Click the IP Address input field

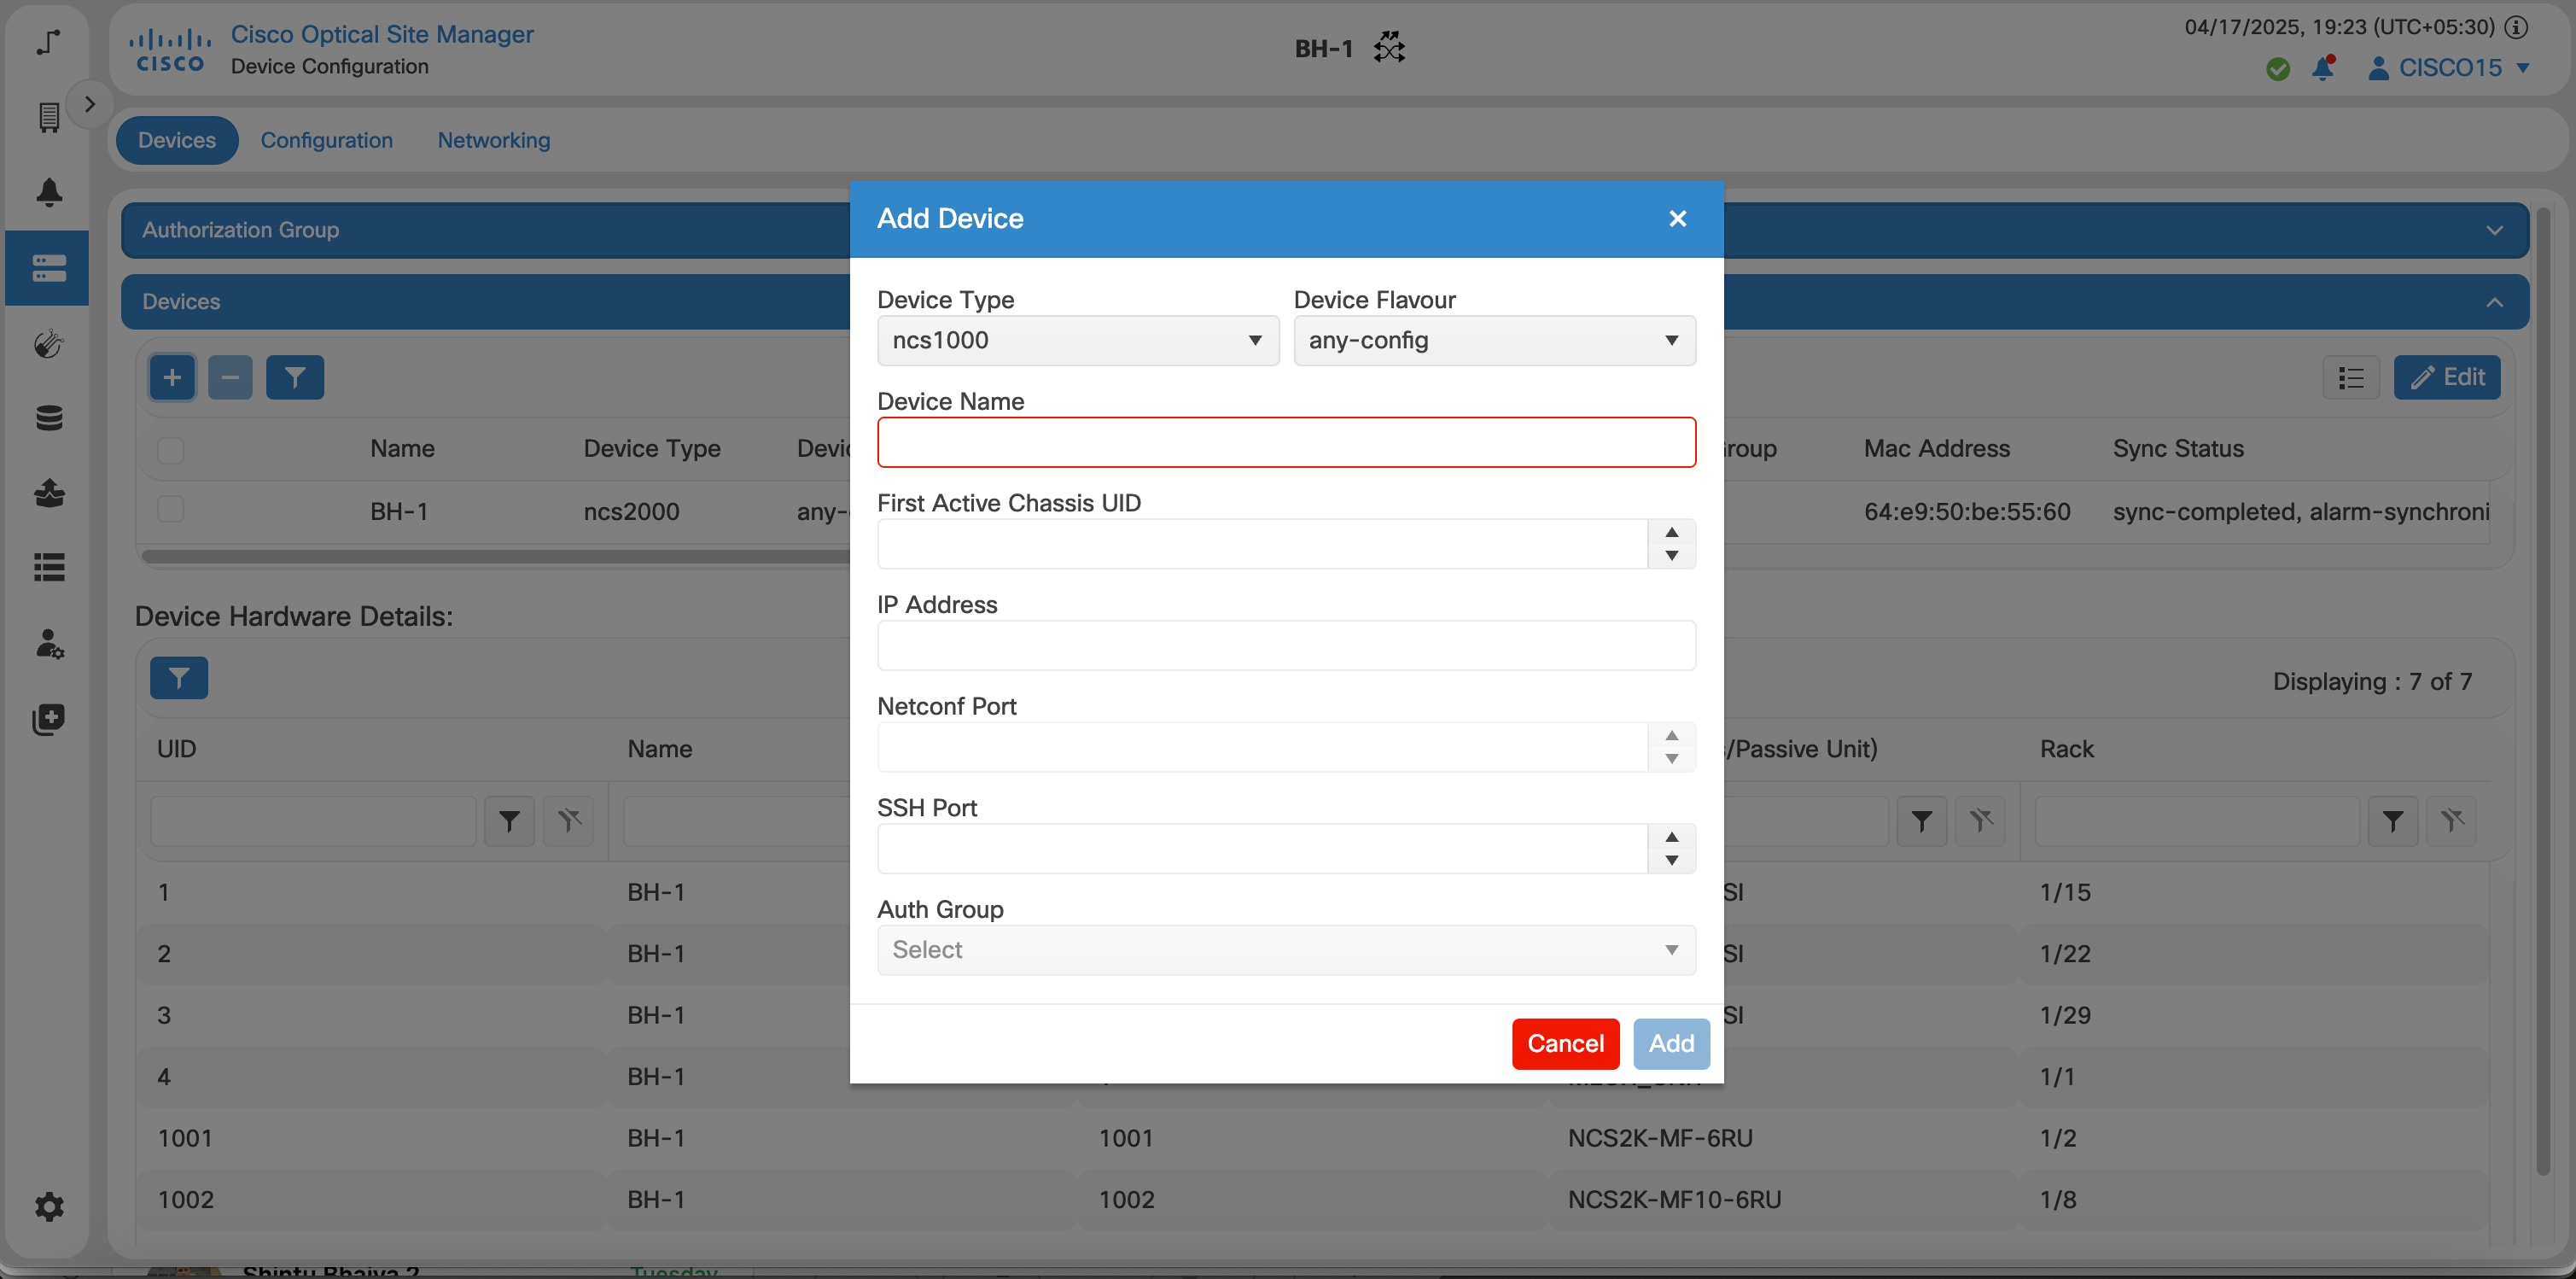coord(1286,645)
